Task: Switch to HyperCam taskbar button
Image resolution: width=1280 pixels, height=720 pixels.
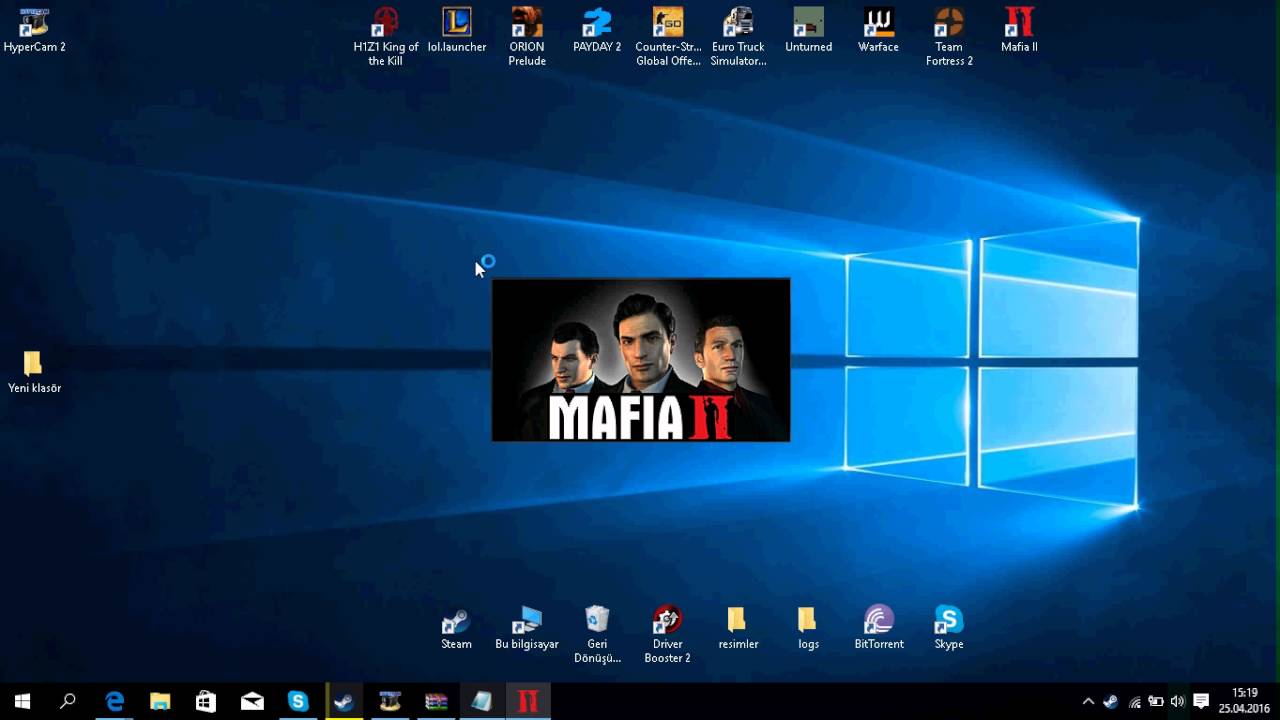Action: [x=390, y=701]
